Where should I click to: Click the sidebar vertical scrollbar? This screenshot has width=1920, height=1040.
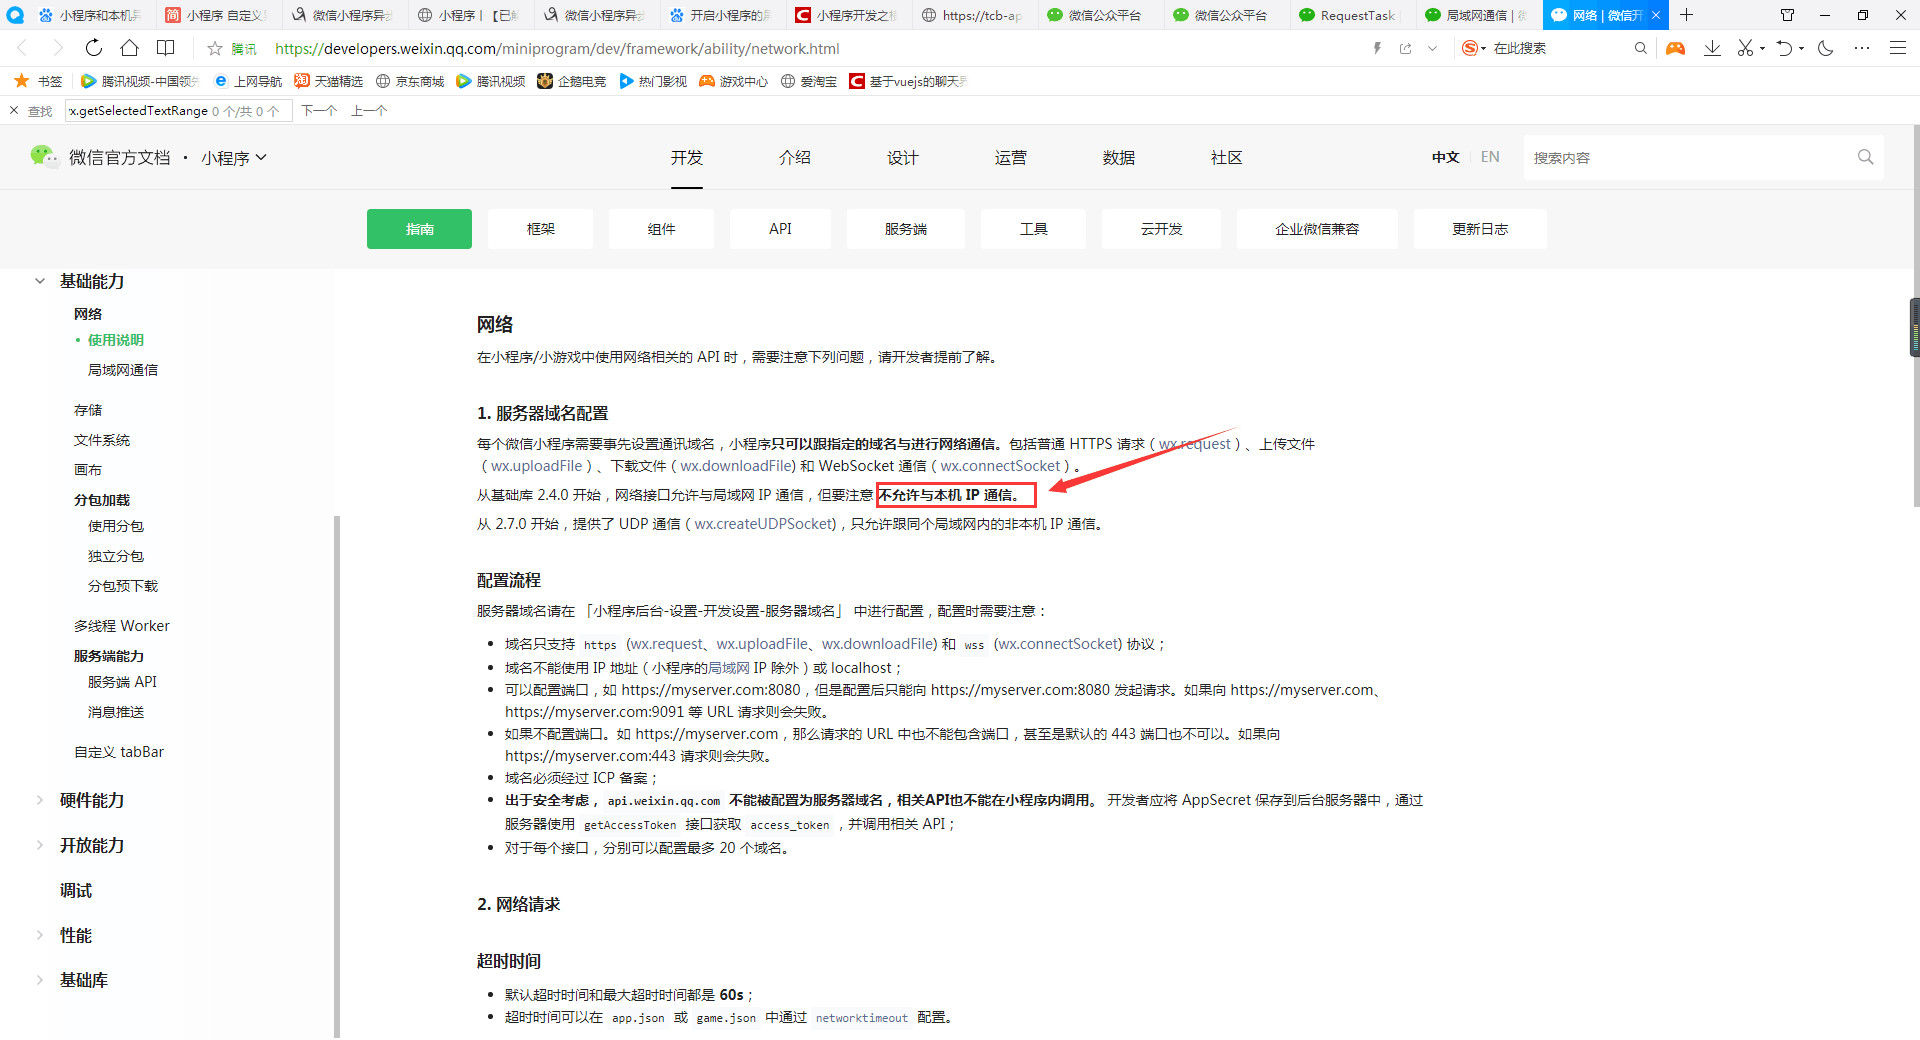(337, 776)
